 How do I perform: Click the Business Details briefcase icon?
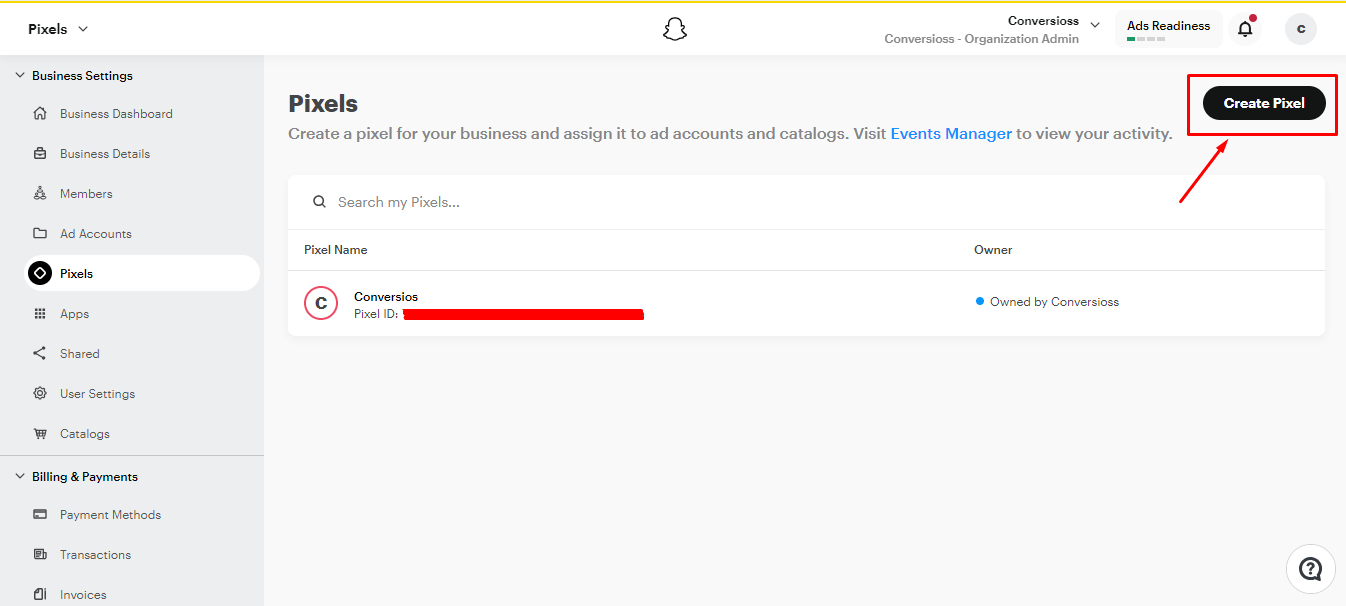pos(40,154)
